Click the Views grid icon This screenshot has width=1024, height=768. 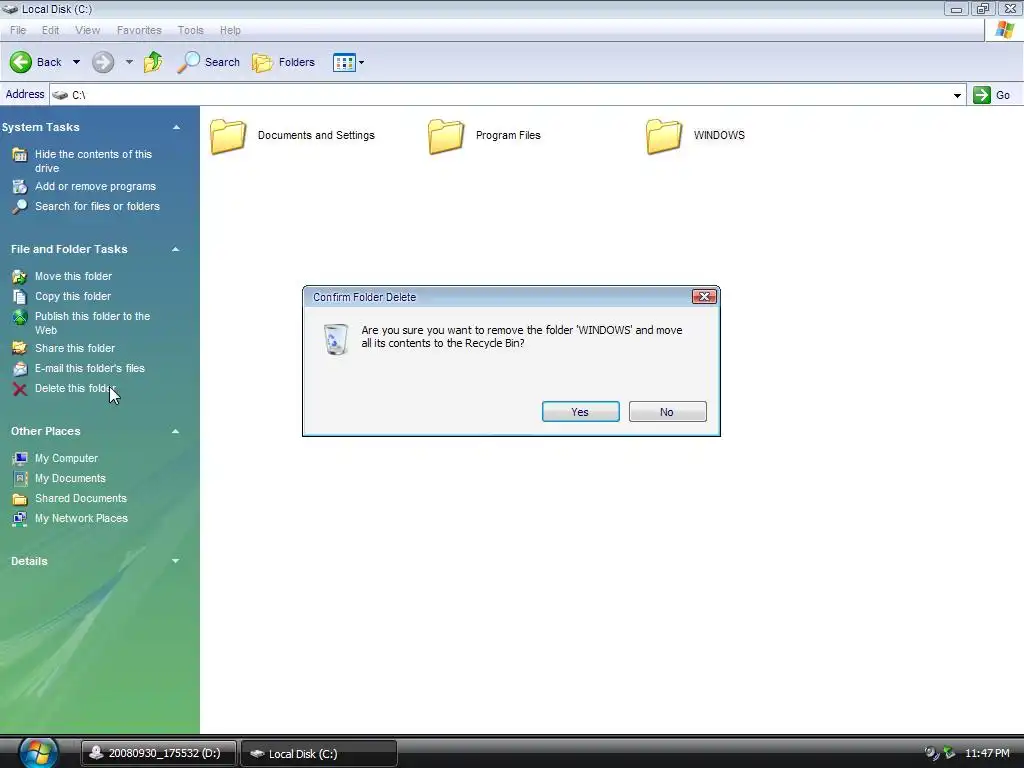click(x=344, y=63)
